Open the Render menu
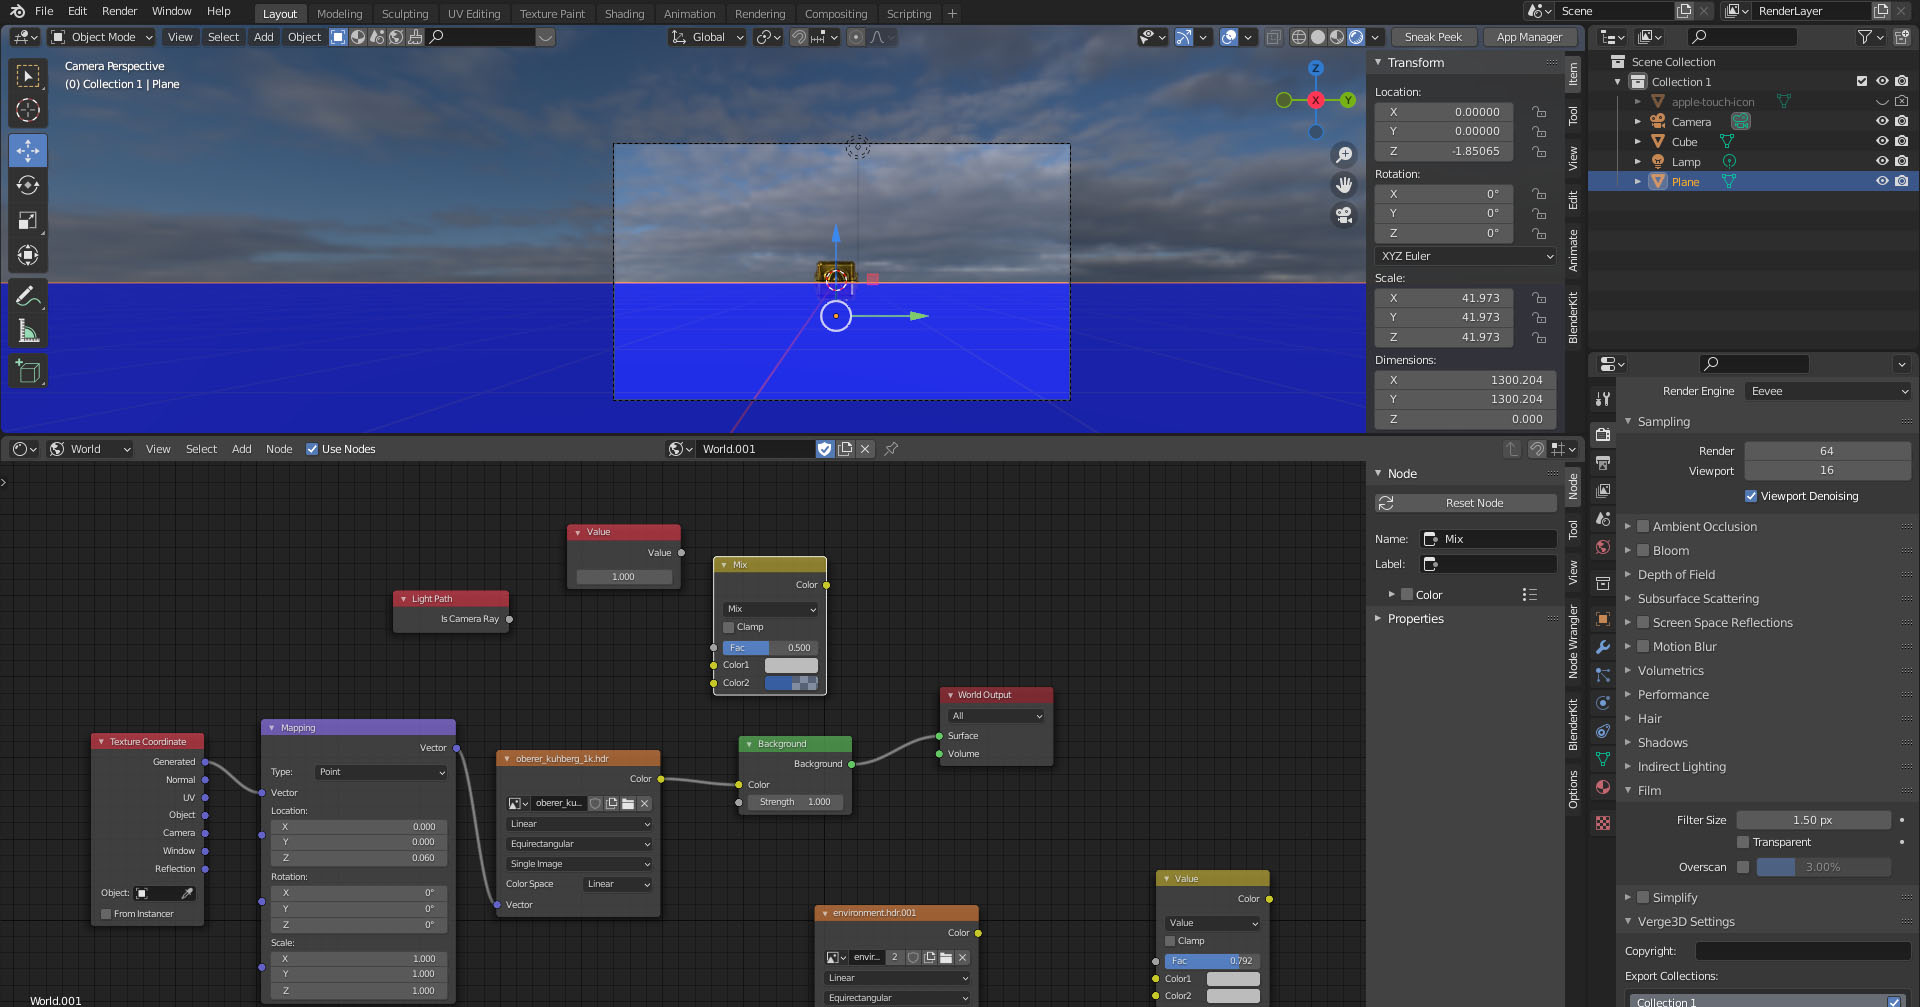Viewport: 1920px width, 1007px height. coord(119,11)
